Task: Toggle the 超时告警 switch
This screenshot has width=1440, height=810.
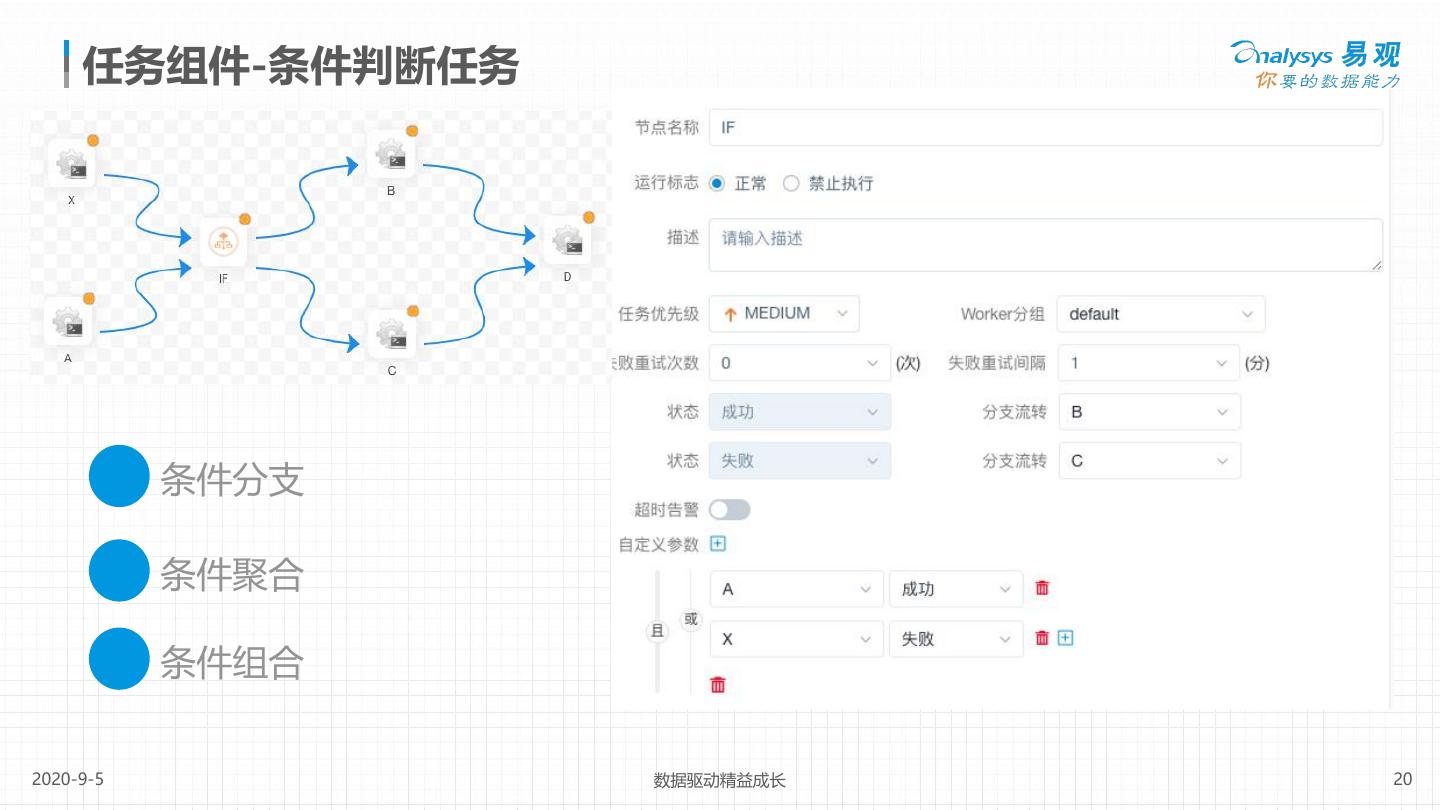Action: tap(729, 510)
